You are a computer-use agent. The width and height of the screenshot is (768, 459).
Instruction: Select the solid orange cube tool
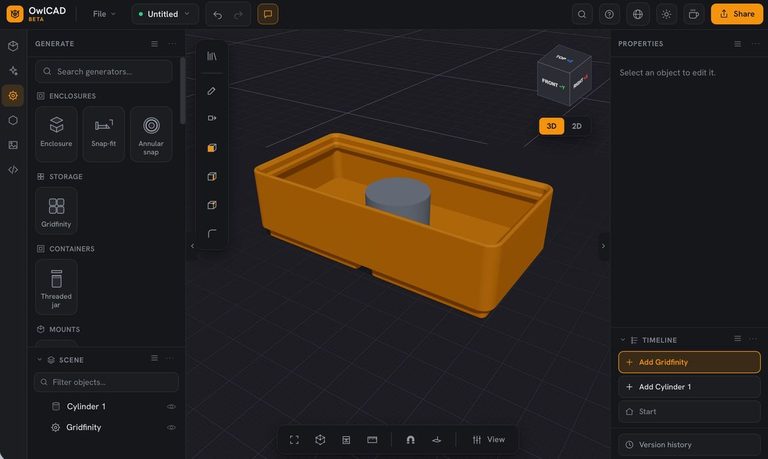pos(212,147)
